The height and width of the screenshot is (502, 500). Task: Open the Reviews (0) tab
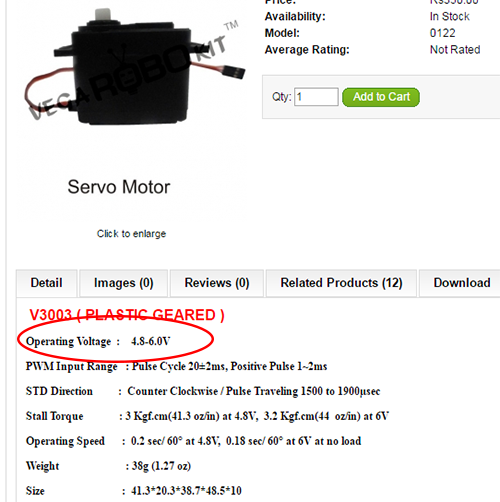pyautogui.click(x=217, y=283)
